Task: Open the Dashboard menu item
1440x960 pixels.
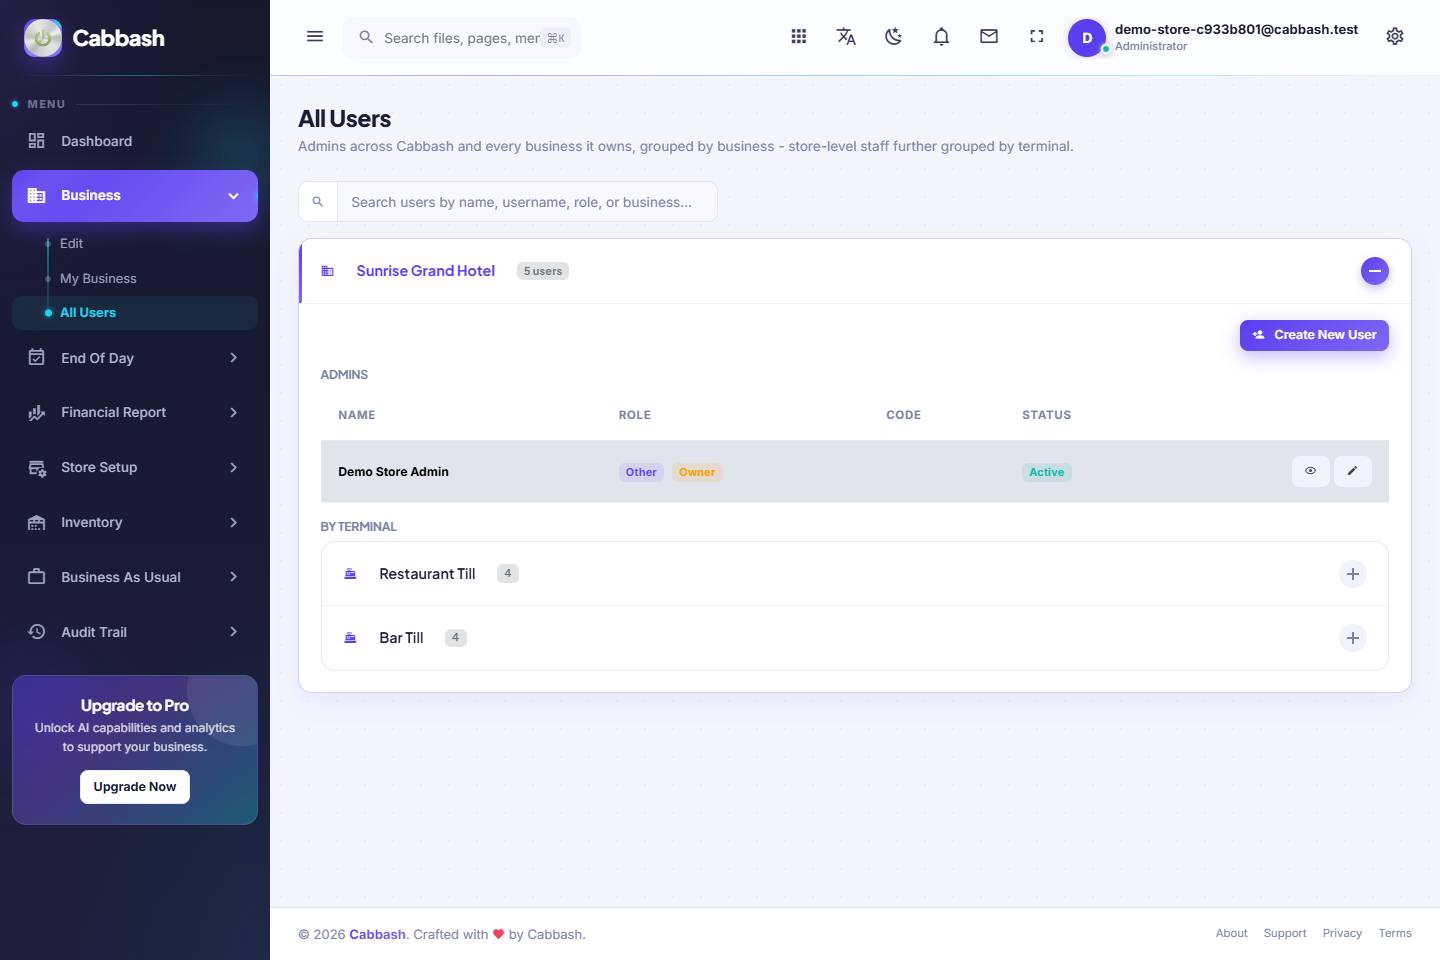Action: [x=135, y=141]
